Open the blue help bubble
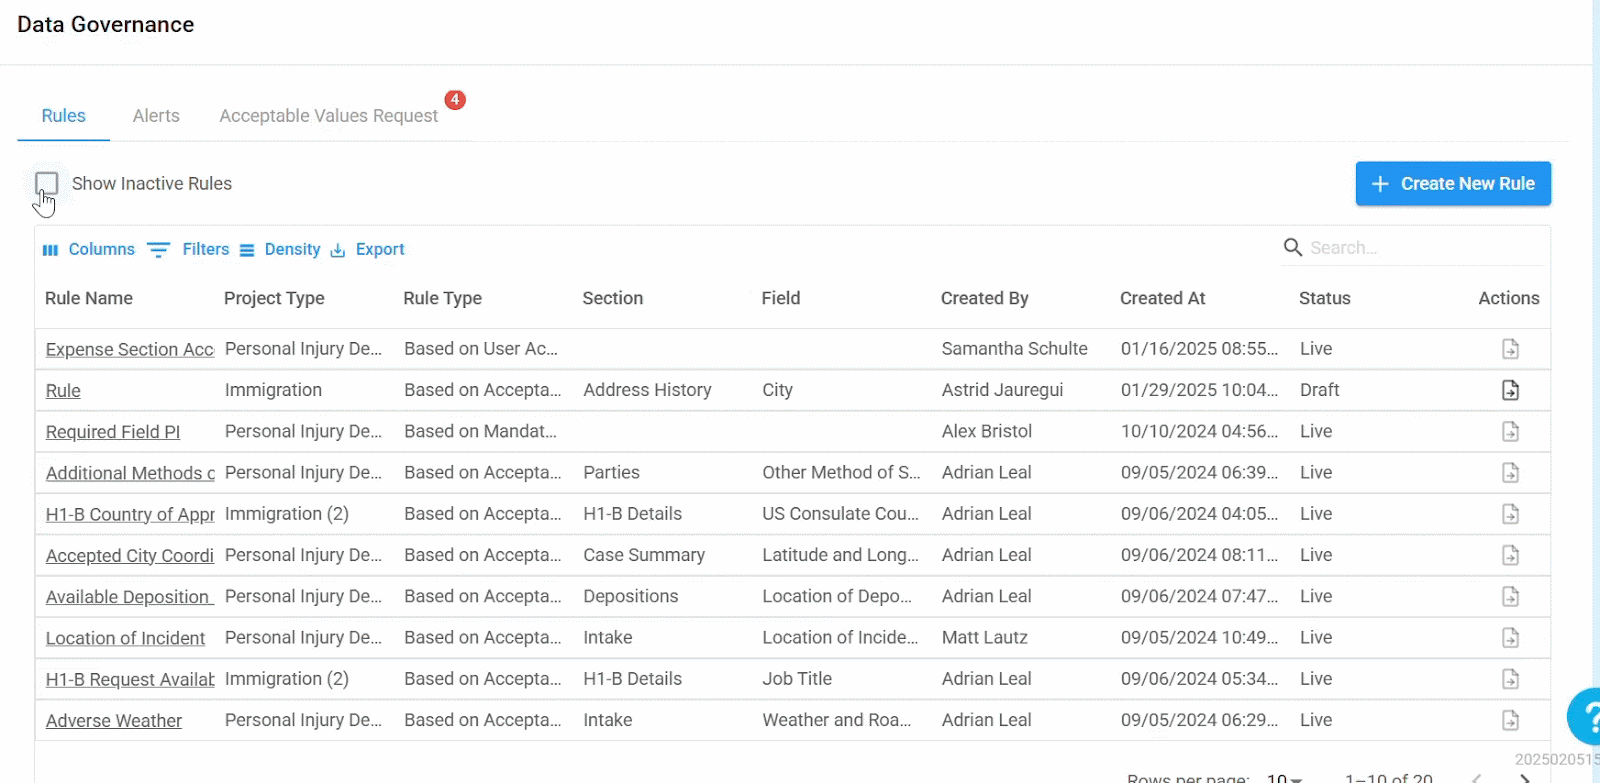 [x=1585, y=716]
